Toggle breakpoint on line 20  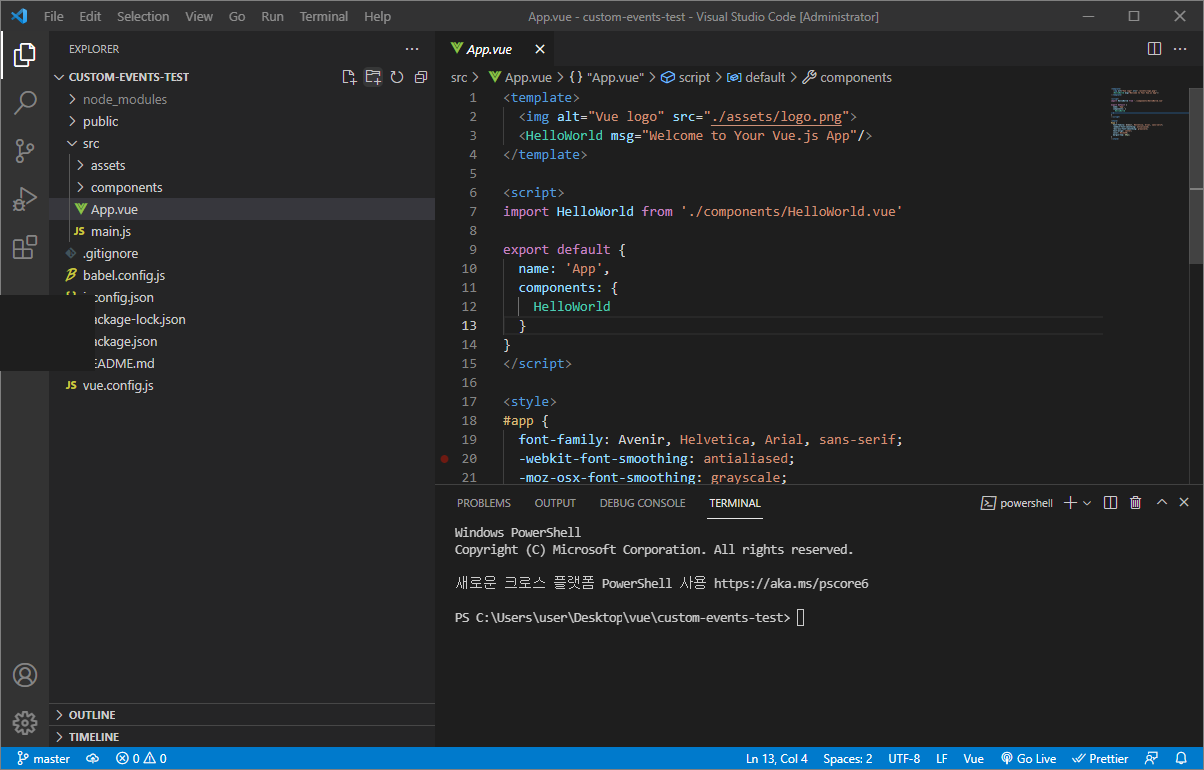click(444, 459)
